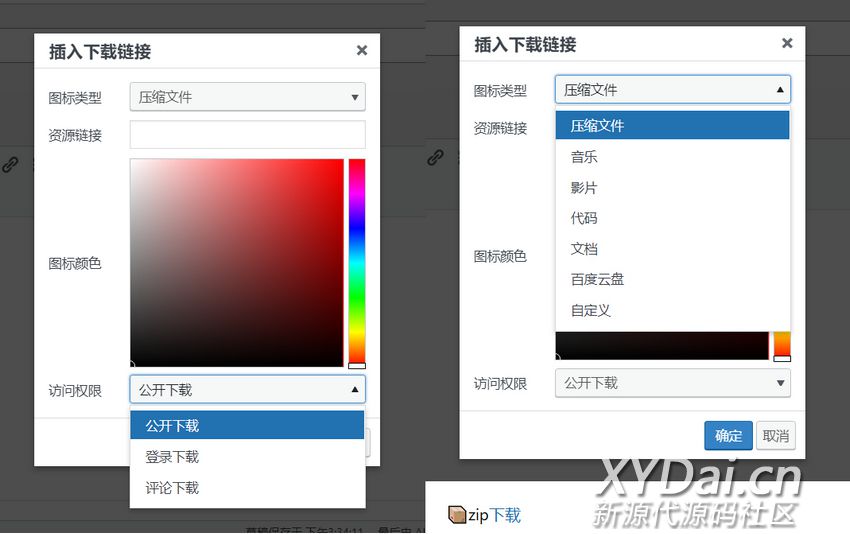Select 百度云盘 icon type option
The image size is (850, 534).
click(597, 279)
